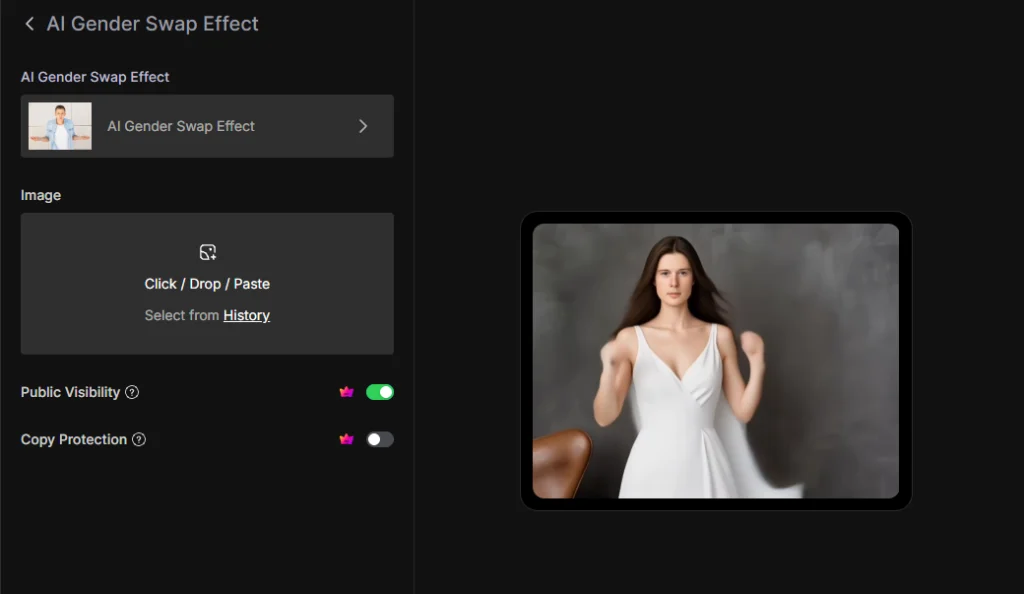
Task: Open the Public Visibility help icon
Action: click(132, 392)
